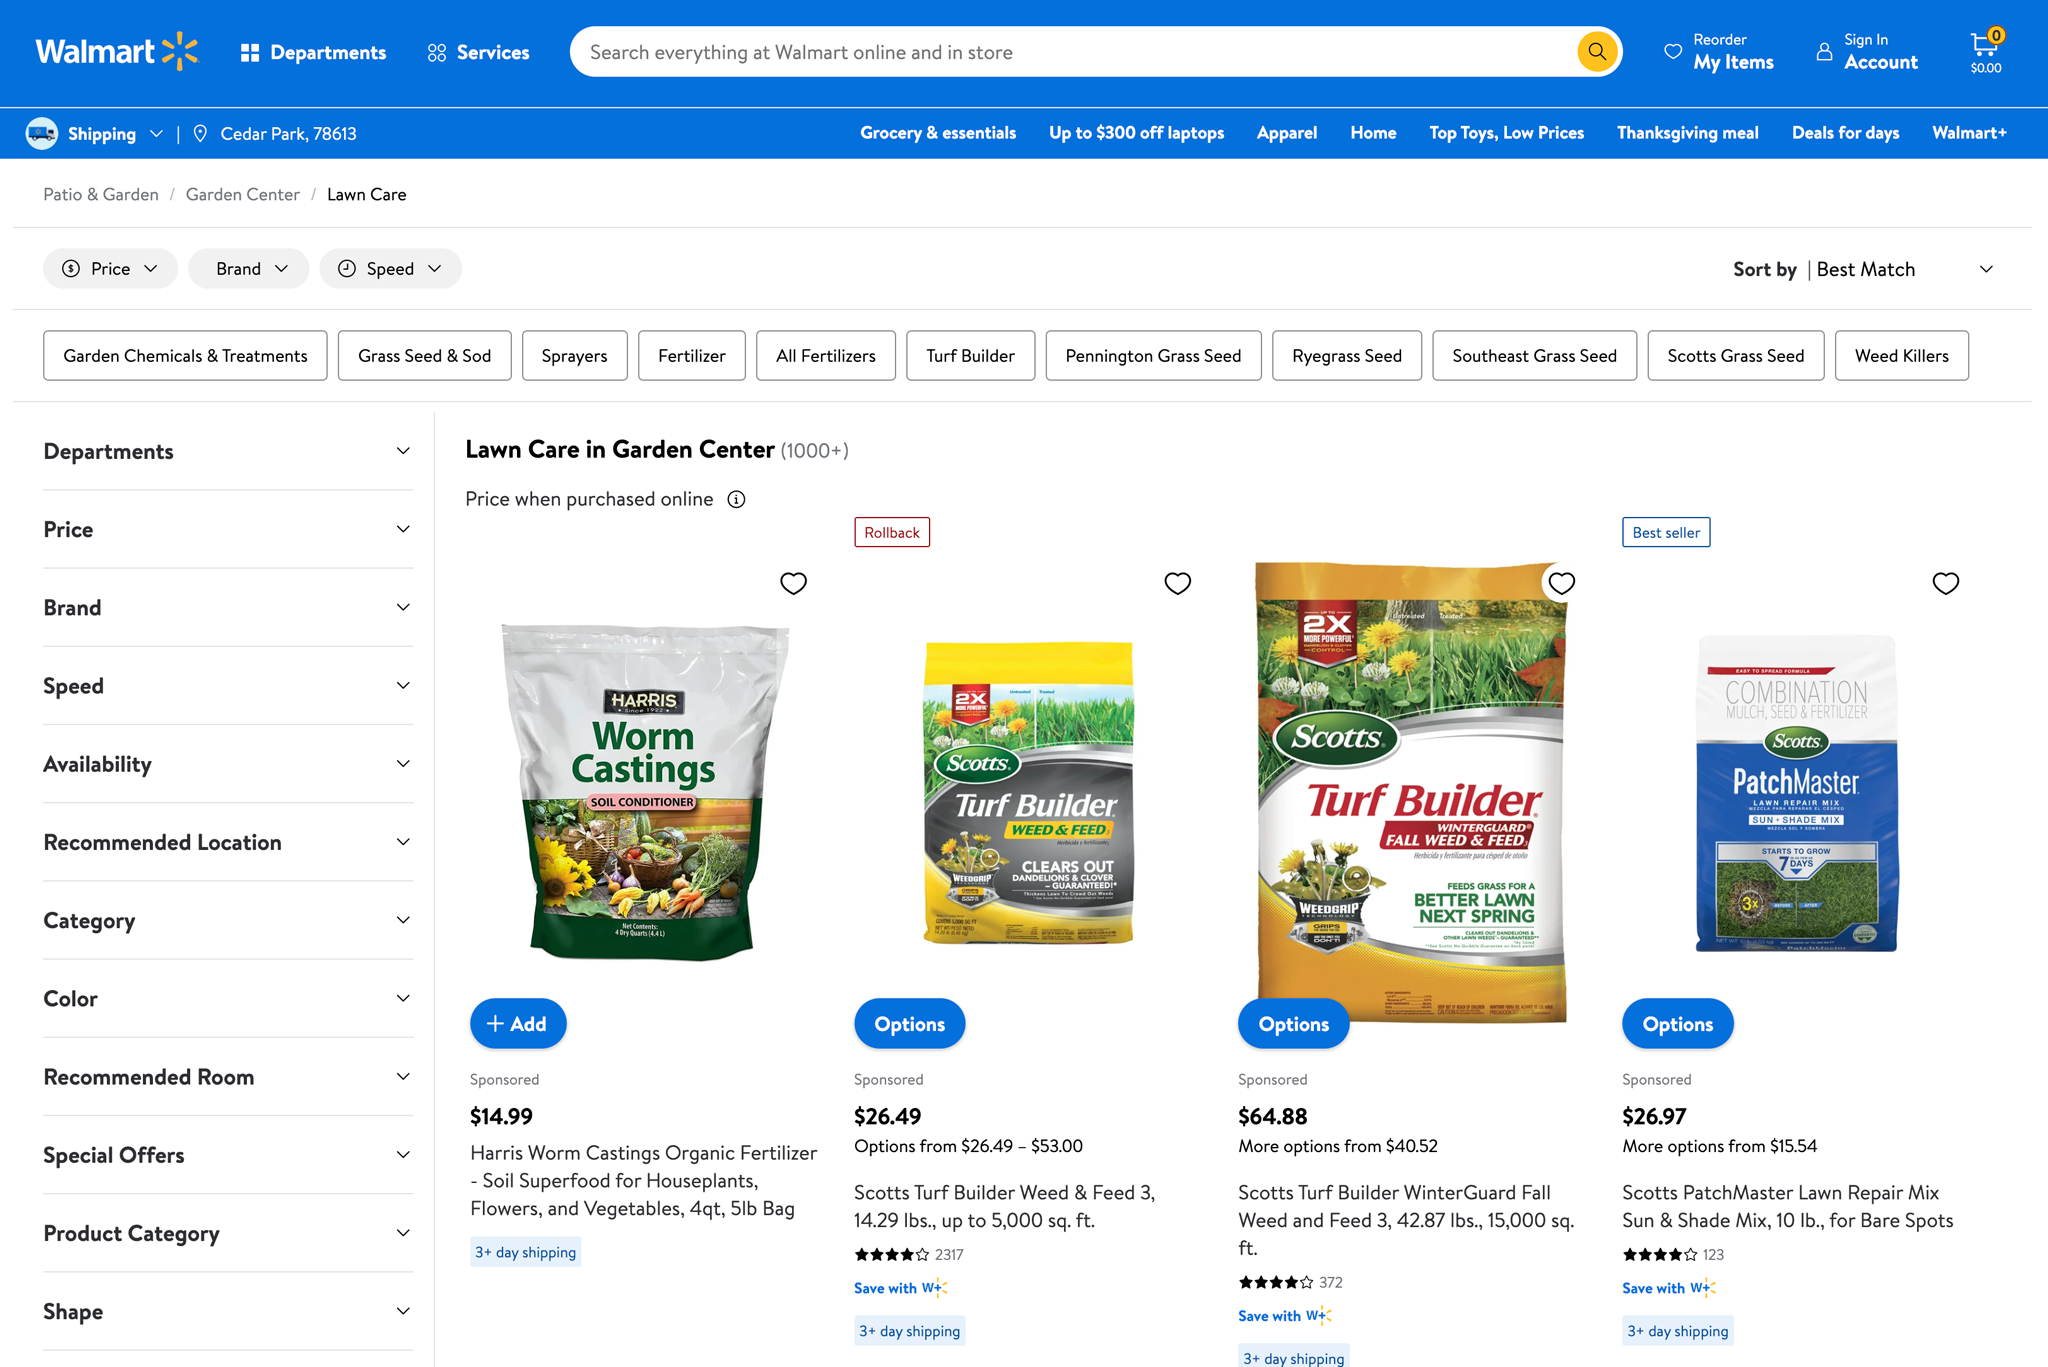Heart the Turf Builder Weed & Feed item

point(1177,583)
